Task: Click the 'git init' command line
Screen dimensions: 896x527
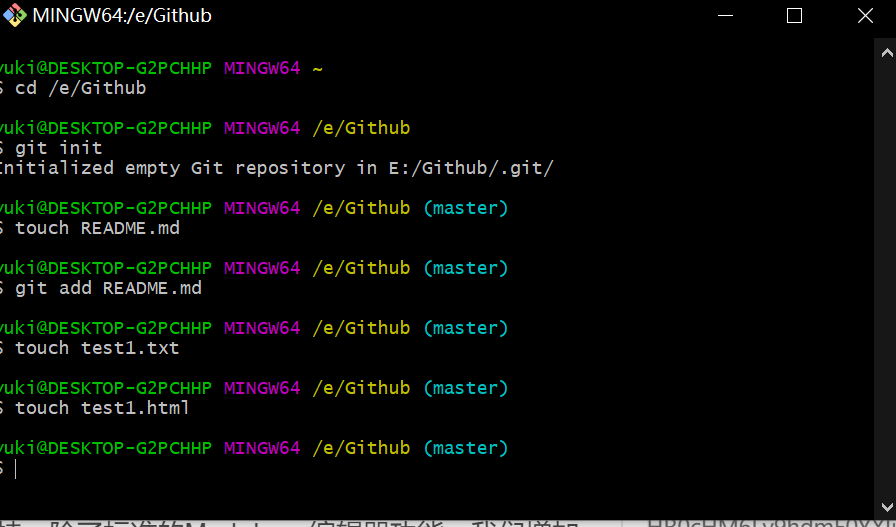Action: click(x=51, y=148)
